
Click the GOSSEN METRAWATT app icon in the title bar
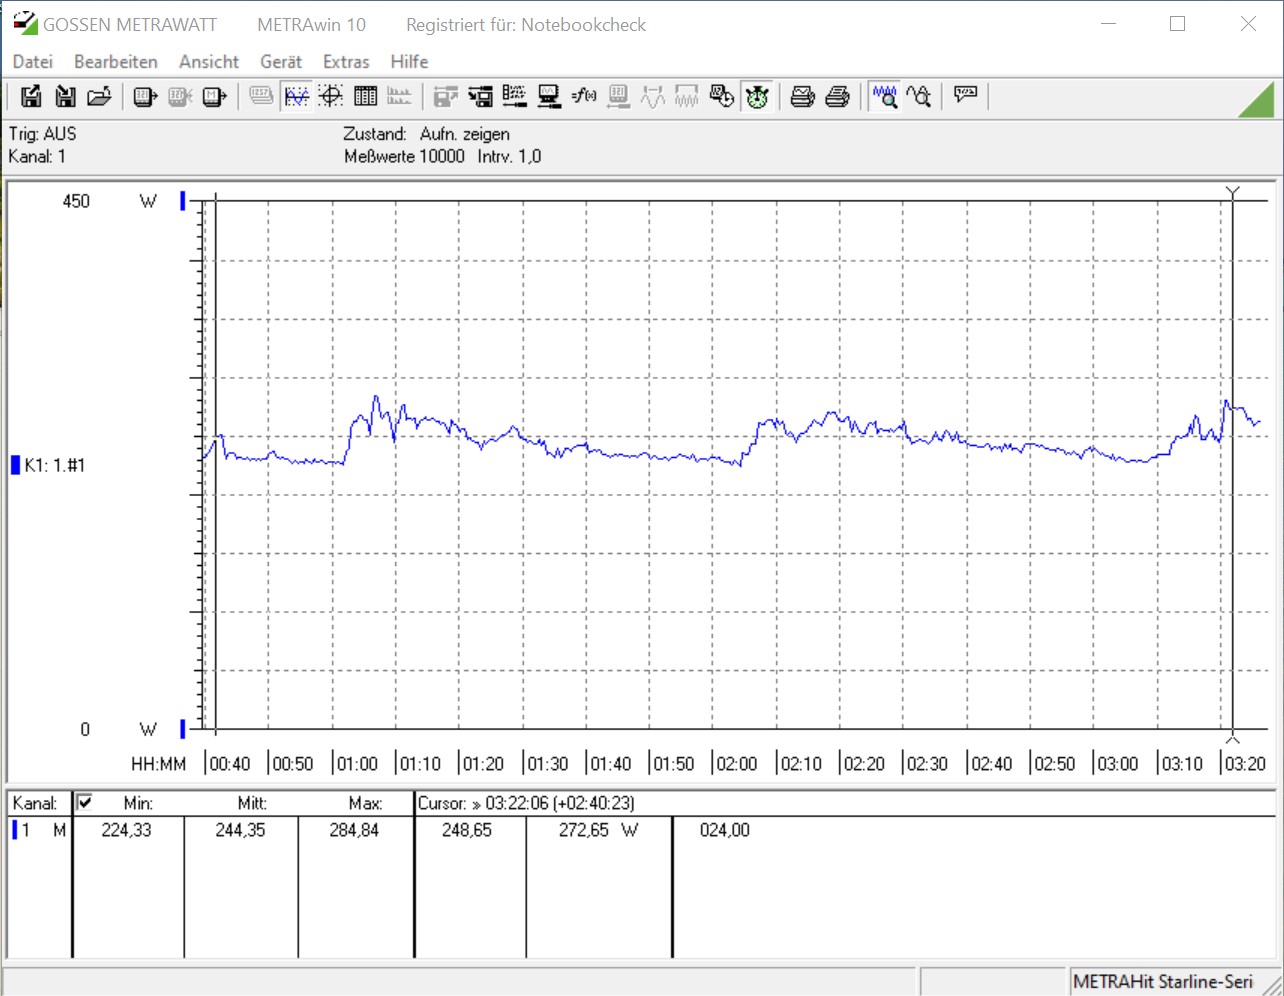pos(25,23)
